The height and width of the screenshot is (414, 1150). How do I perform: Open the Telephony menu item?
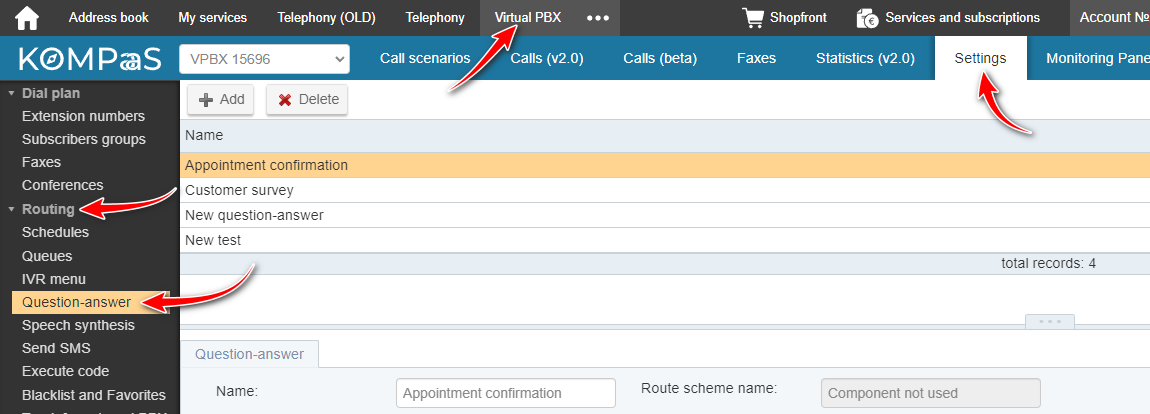click(435, 18)
